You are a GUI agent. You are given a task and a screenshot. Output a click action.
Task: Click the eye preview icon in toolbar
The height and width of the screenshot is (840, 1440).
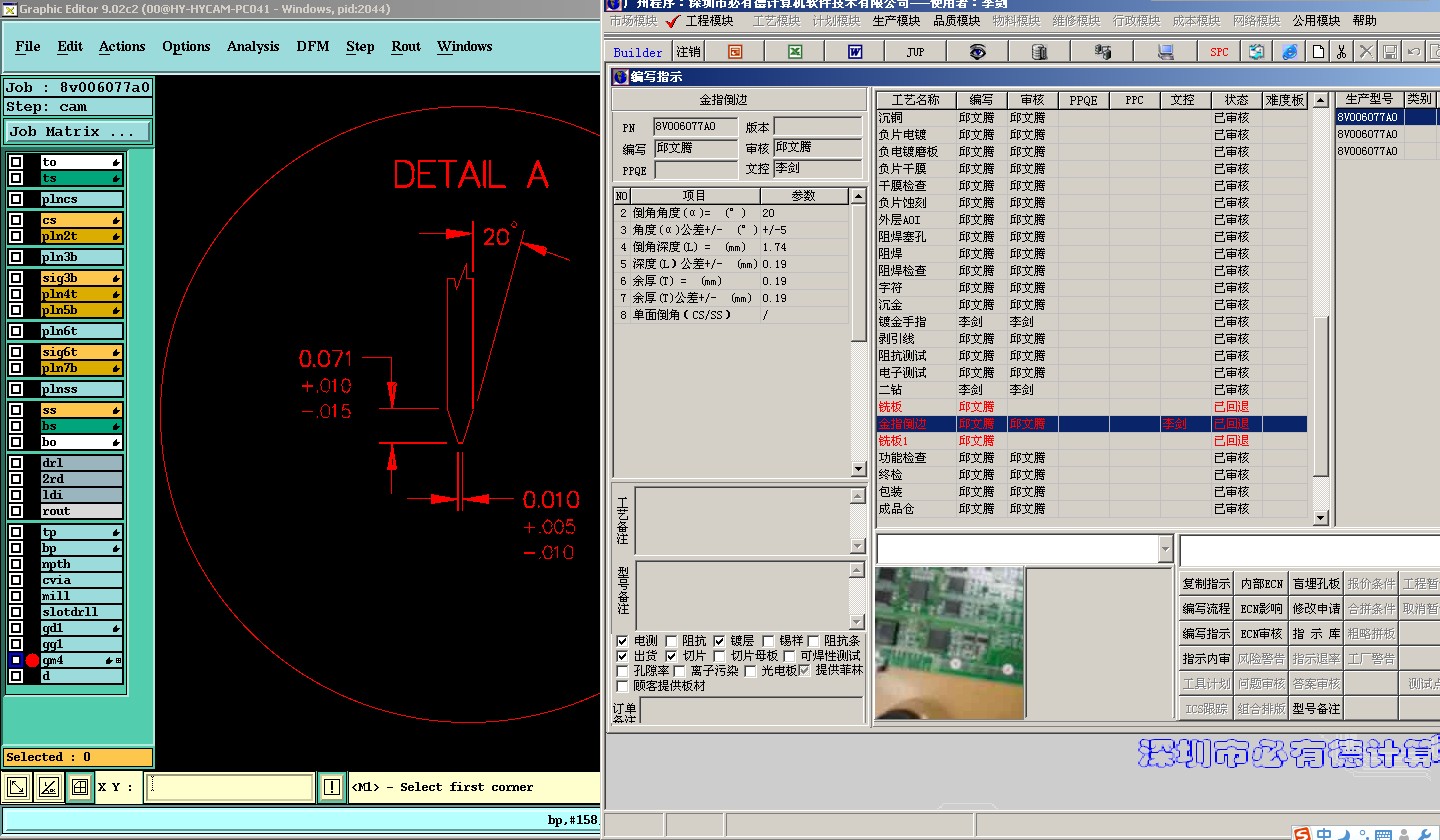pos(977,52)
